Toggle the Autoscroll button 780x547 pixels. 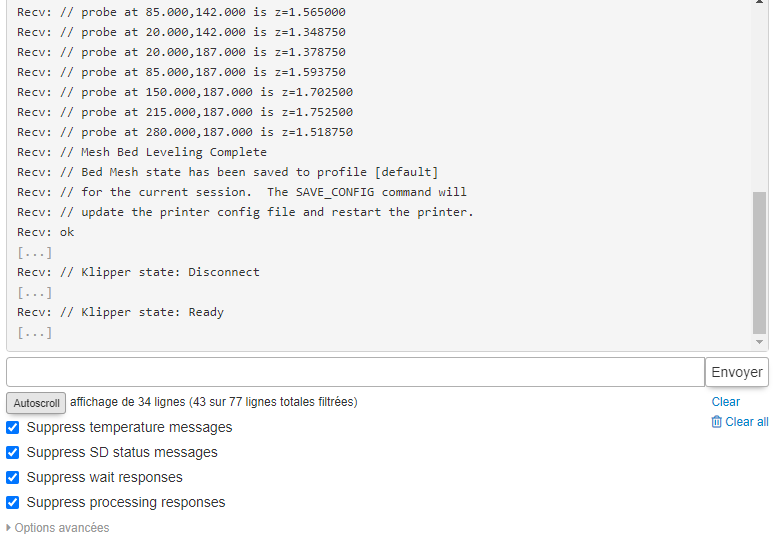(x=36, y=403)
